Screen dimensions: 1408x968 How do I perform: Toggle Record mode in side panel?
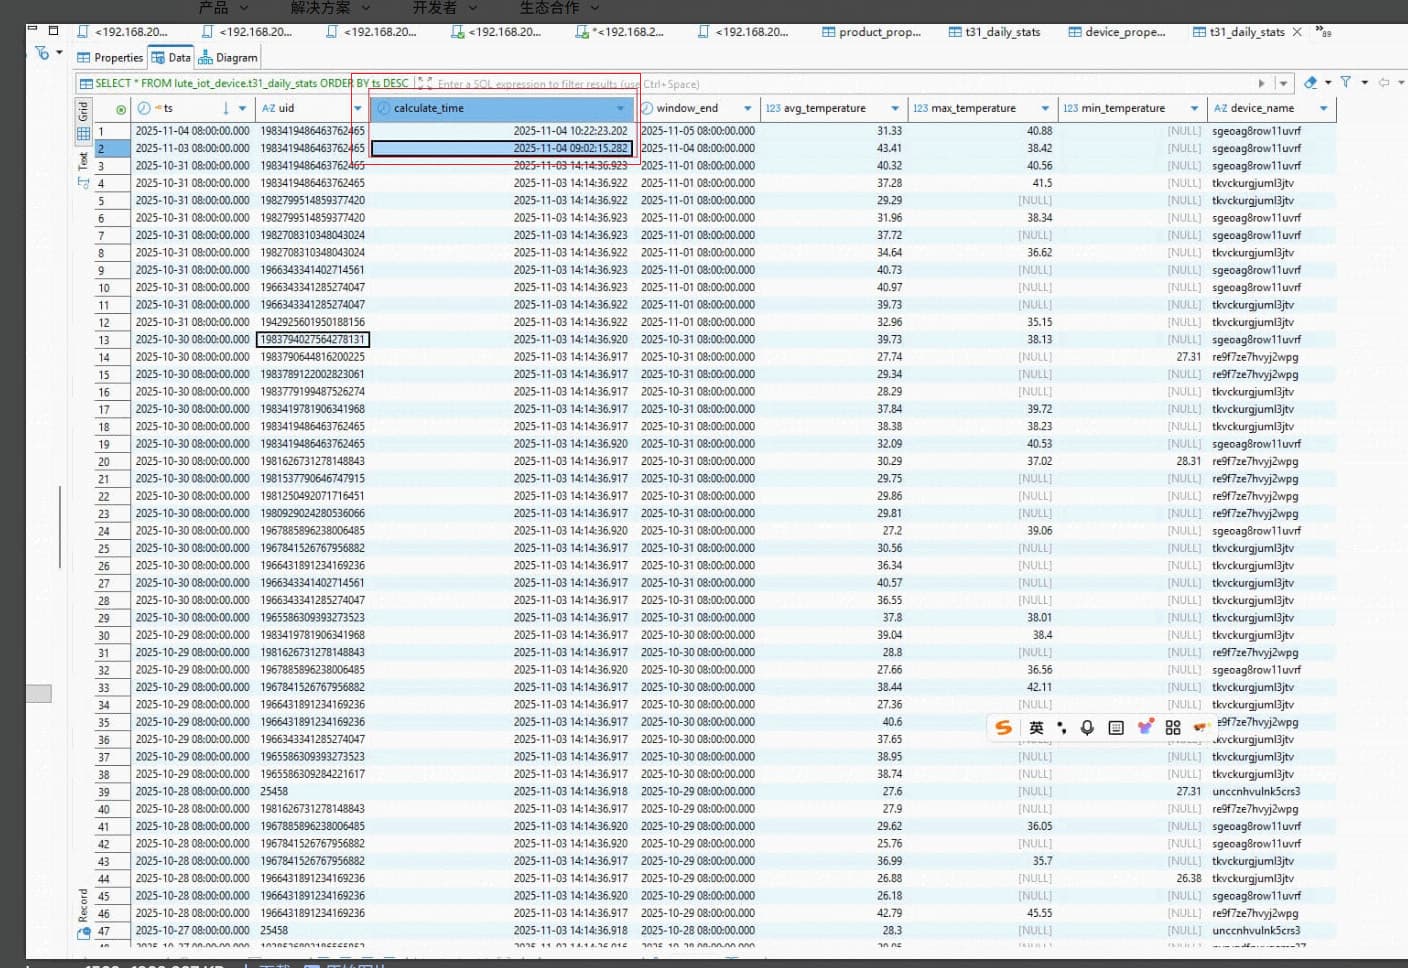tap(83, 905)
